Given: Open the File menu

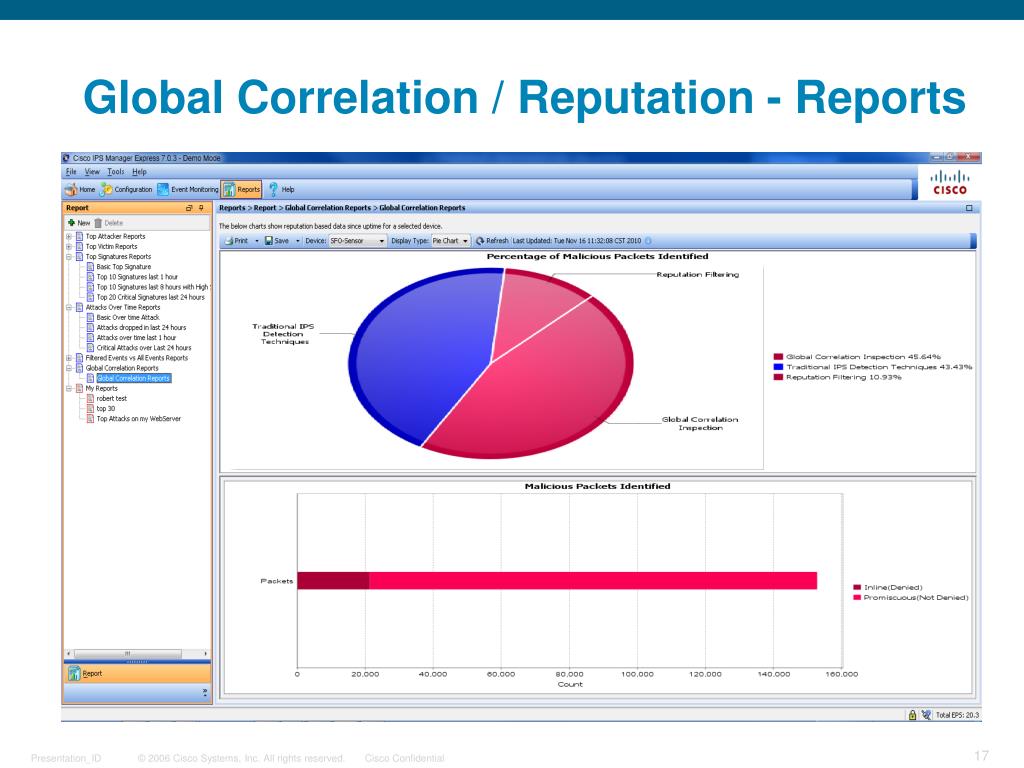Looking at the screenshot, I should click(x=71, y=172).
